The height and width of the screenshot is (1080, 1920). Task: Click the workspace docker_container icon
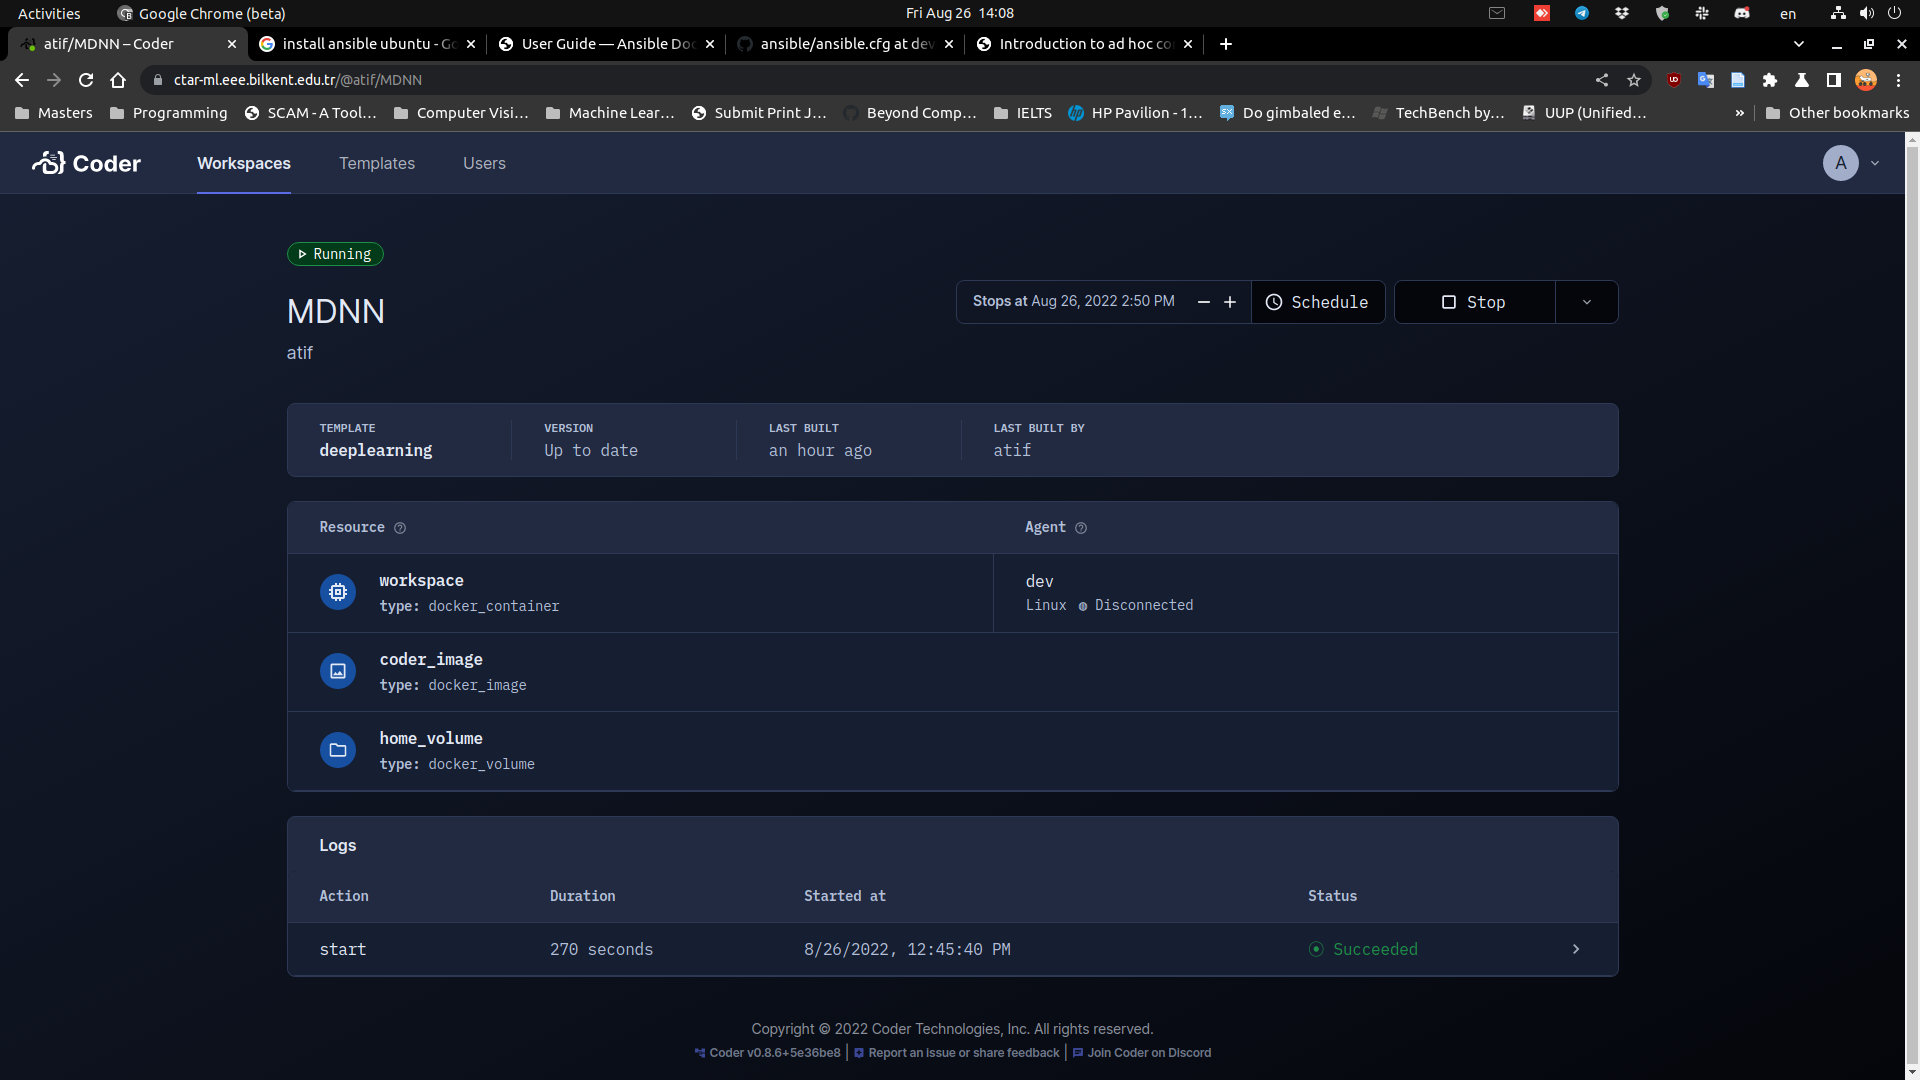point(338,592)
